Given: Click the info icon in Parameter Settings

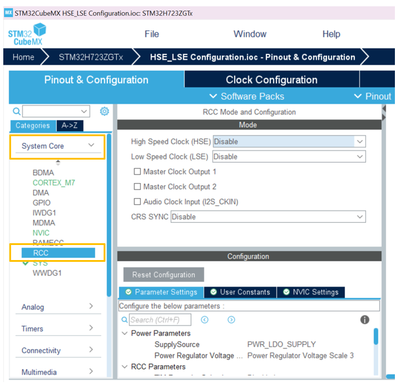Looking at the screenshot, I should [365, 320].
